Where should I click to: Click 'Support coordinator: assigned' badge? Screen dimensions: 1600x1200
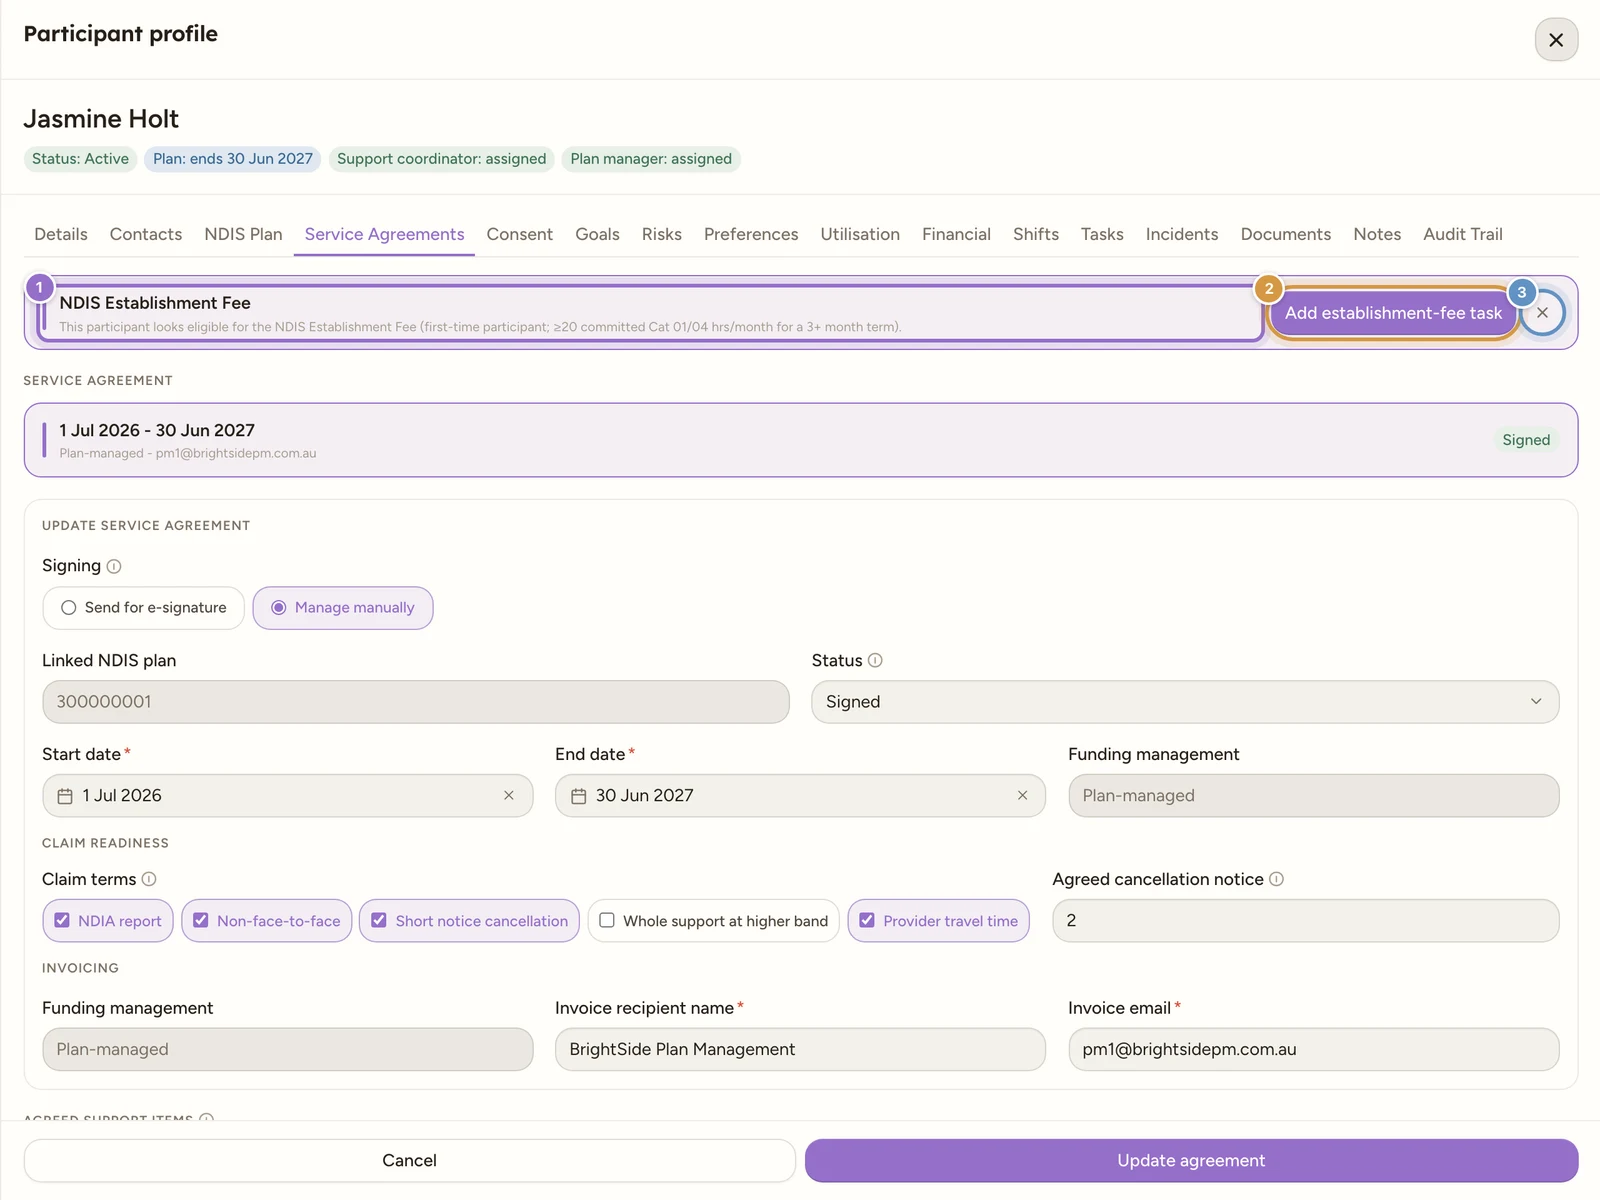pyautogui.click(x=441, y=159)
